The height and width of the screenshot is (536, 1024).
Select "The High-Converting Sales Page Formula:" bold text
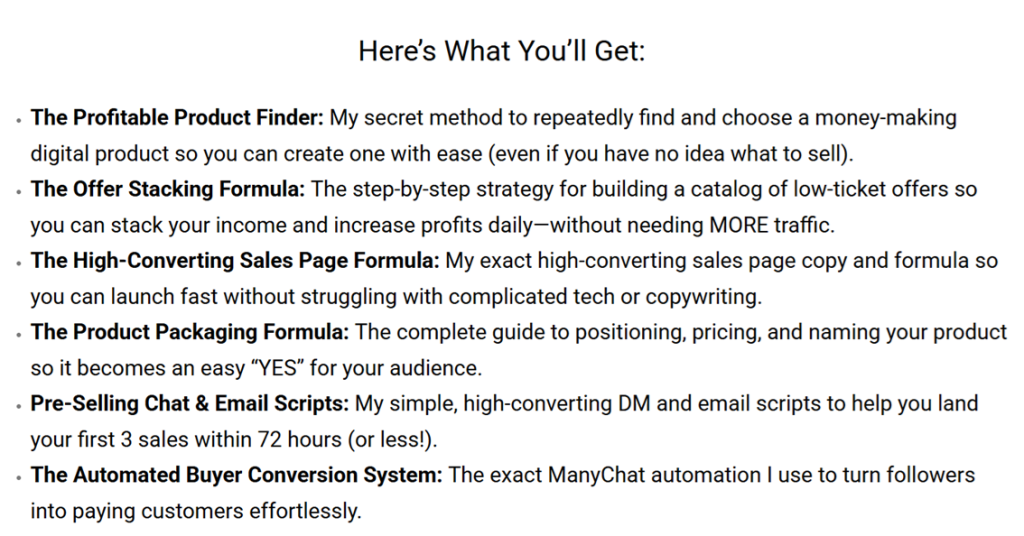click(235, 261)
